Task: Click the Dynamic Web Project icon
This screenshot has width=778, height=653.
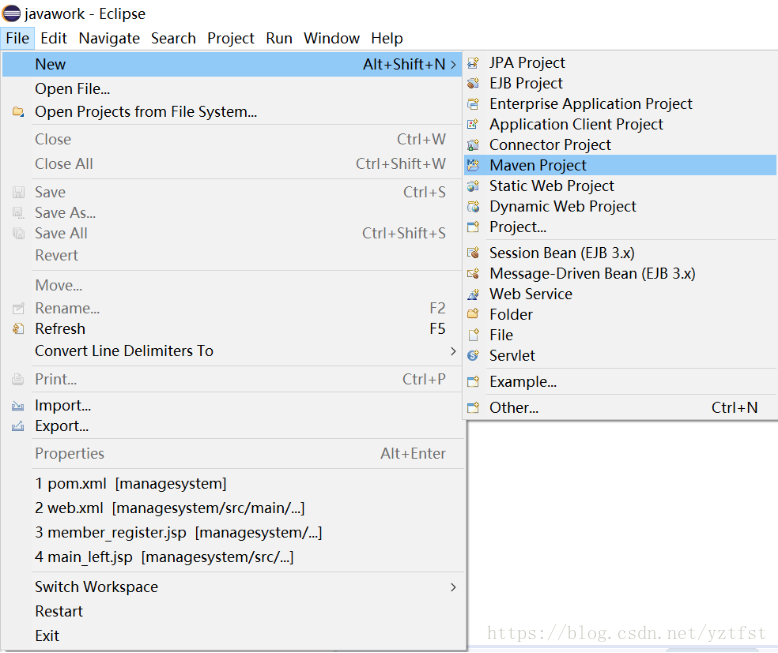Action: pos(473,206)
